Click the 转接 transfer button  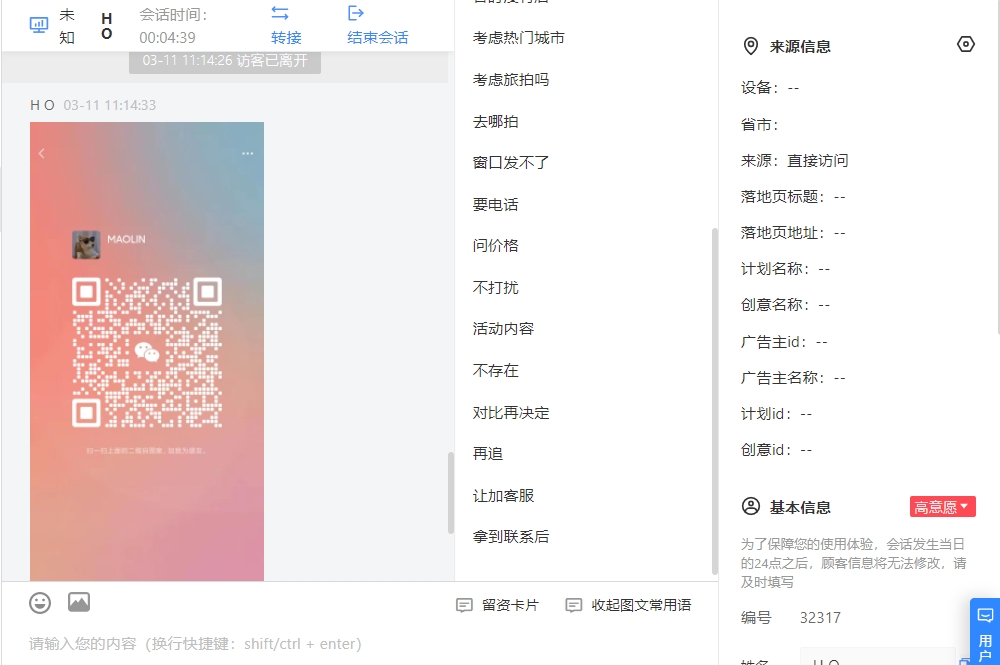[286, 38]
